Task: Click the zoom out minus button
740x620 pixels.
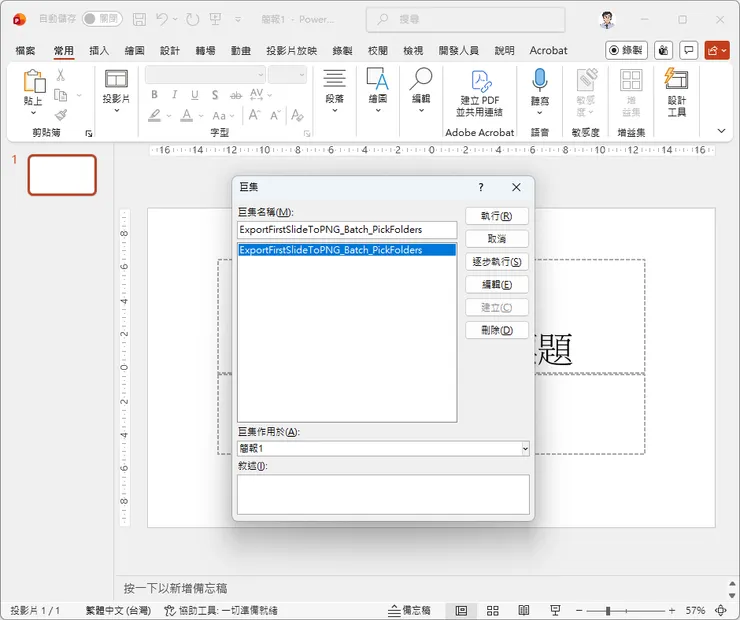Action: pos(580,611)
